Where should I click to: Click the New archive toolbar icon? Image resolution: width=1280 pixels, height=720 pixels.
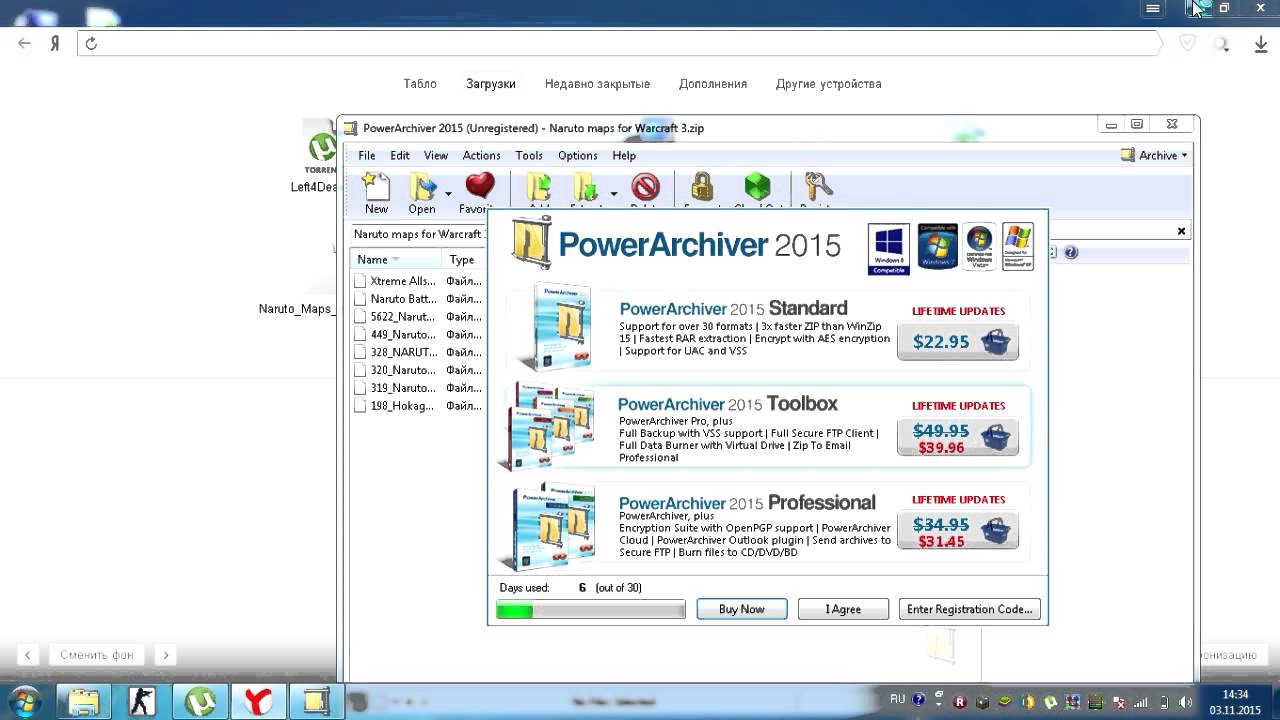pos(376,186)
